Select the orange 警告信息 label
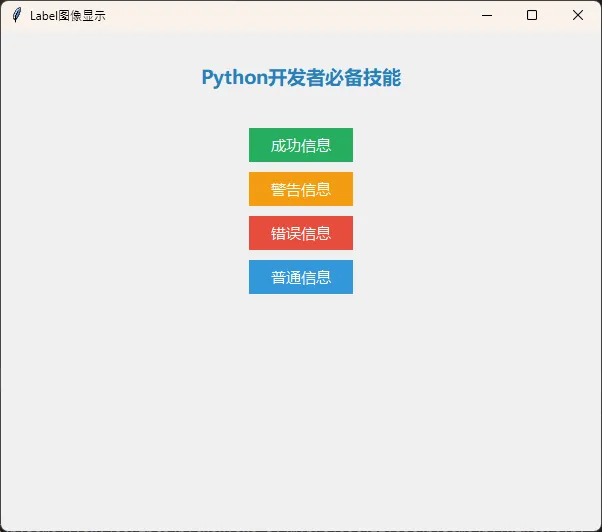Viewport: 602px width, 532px height. pyautogui.click(x=300, y=189)
